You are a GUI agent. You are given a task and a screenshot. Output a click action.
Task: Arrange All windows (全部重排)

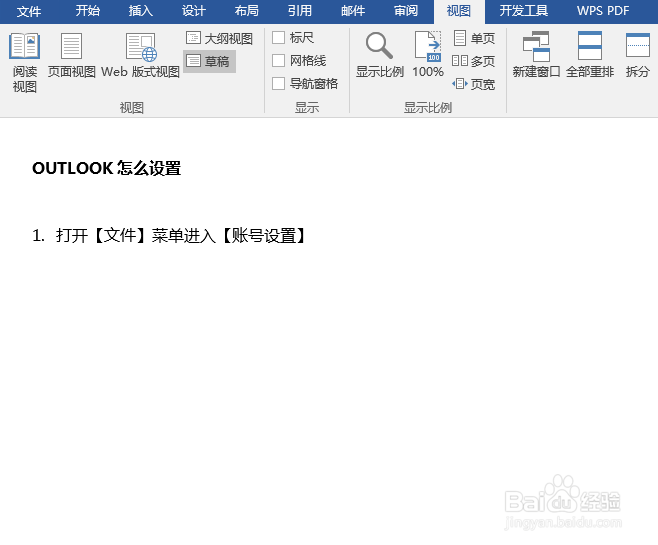590,55
